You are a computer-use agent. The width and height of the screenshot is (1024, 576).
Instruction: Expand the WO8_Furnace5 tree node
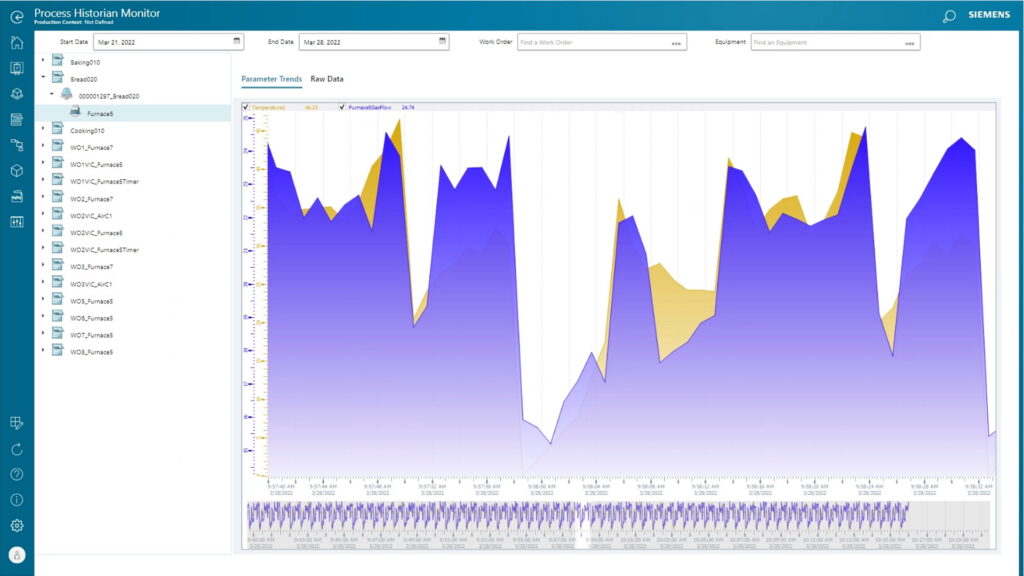[x=44, y=350]
